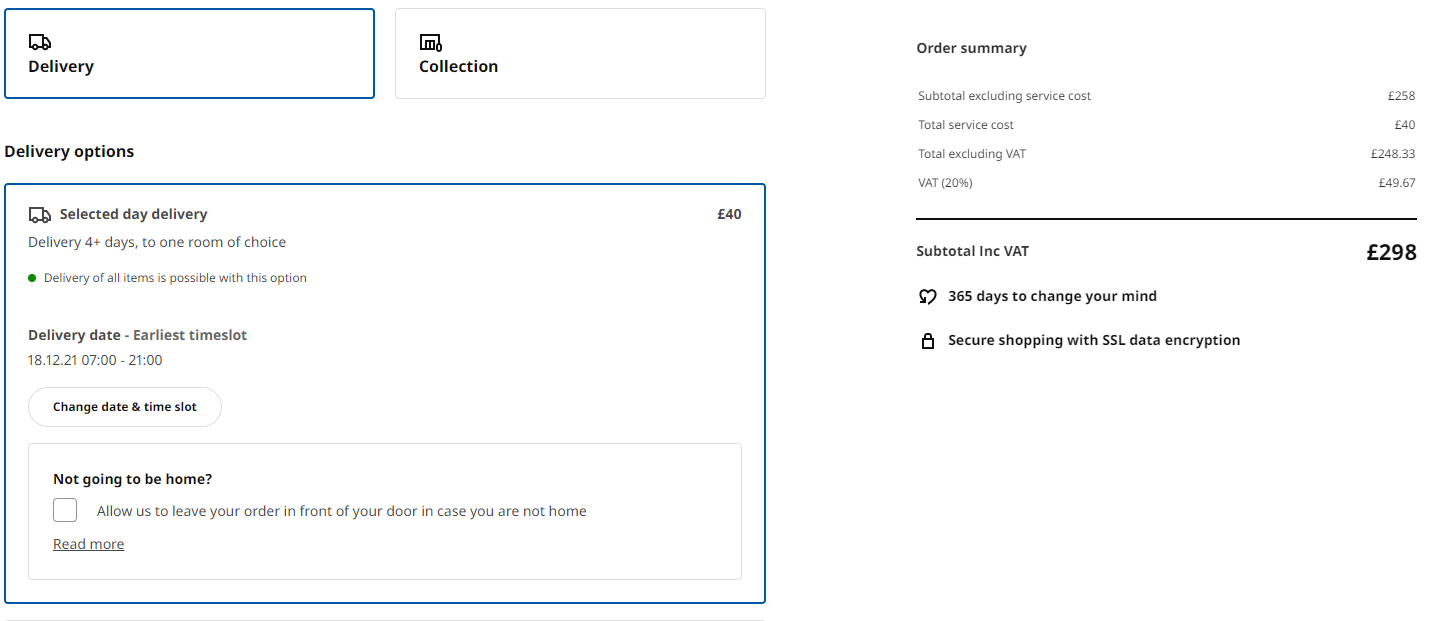The height and width of the screenshot is (621, 1447).
Task: Open the Read more link
Action: (88, 543)
